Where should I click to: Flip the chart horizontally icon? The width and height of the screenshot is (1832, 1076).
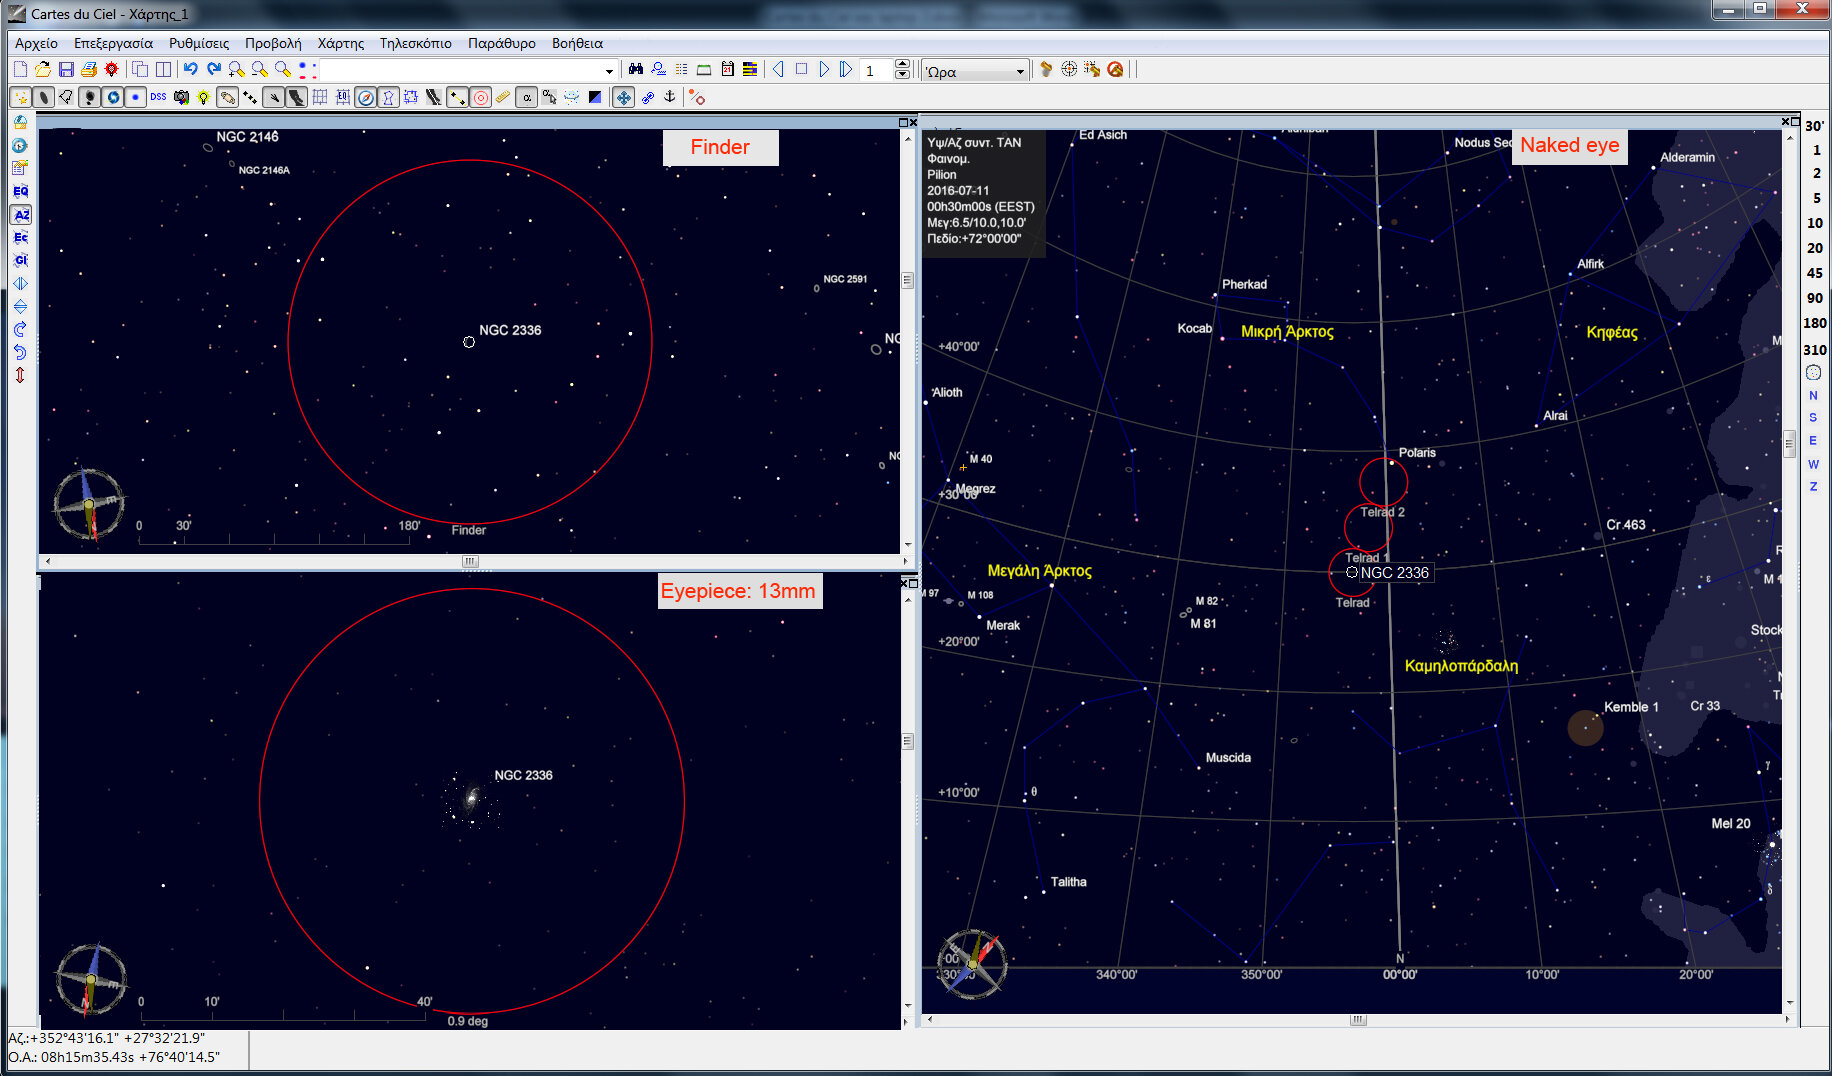pos(20,283)
